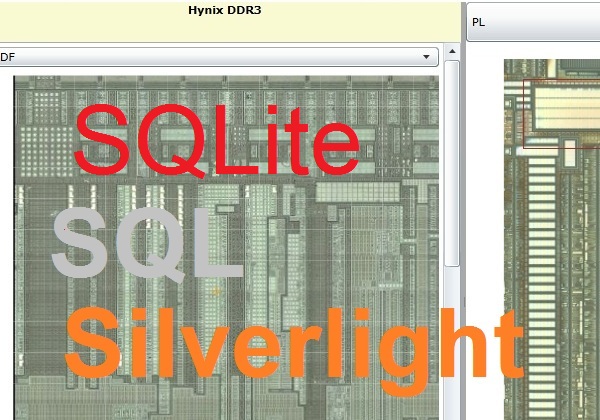600x420 pixels.
Task: Click the dropdown arrow of DF combo box
Action: [426, 57]
